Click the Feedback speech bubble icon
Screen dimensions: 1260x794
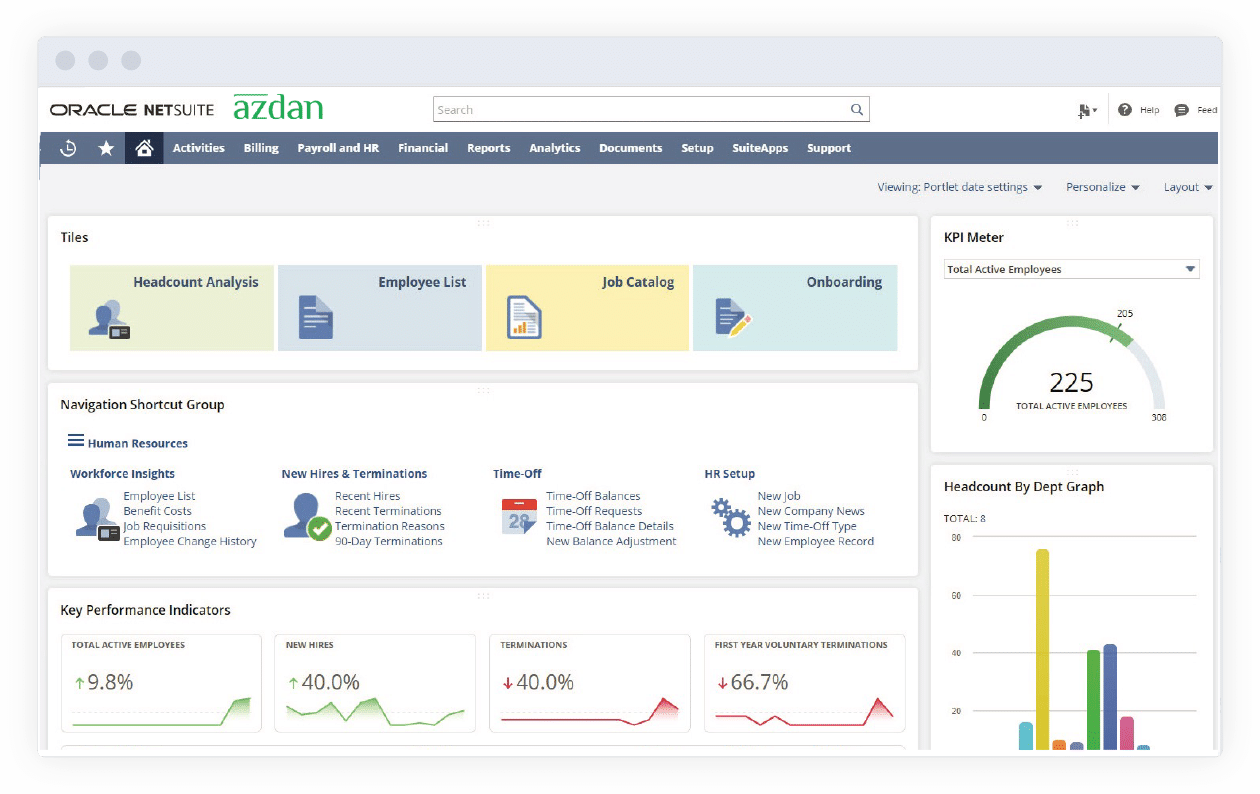tap(1181, 110)
